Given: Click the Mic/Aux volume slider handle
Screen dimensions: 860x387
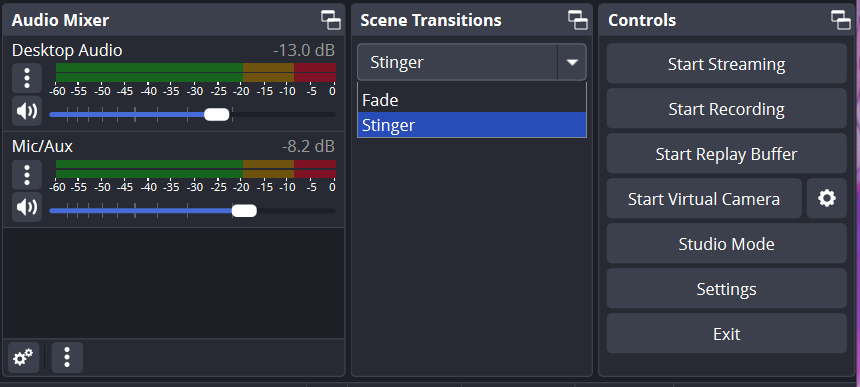Looking at the screenshot, I should (244, 210).
